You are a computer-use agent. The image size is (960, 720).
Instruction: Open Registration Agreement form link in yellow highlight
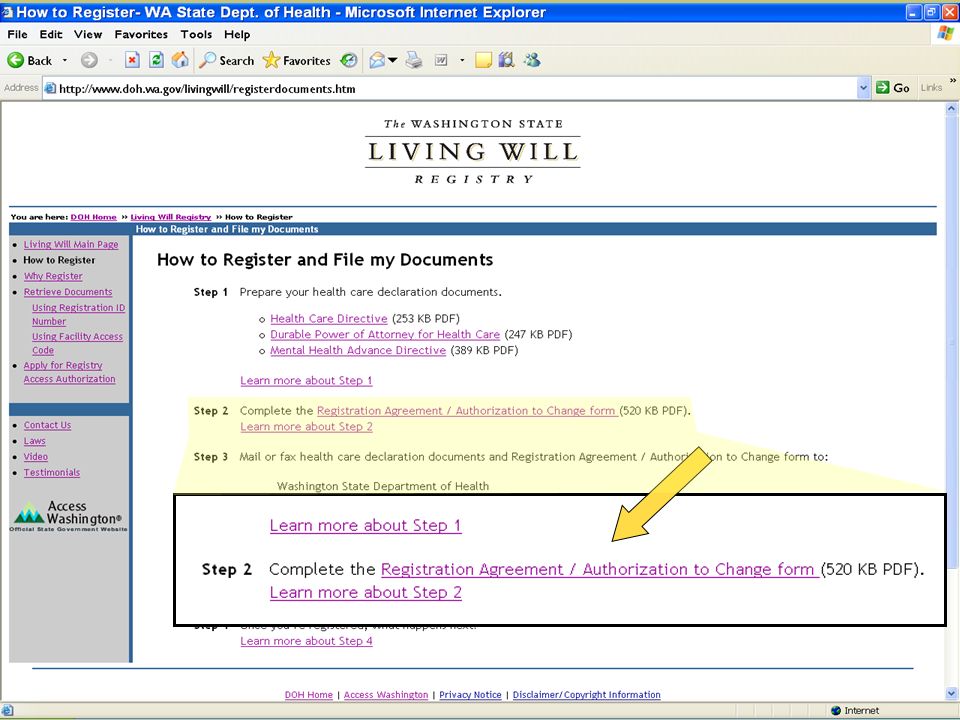[467, 411]
